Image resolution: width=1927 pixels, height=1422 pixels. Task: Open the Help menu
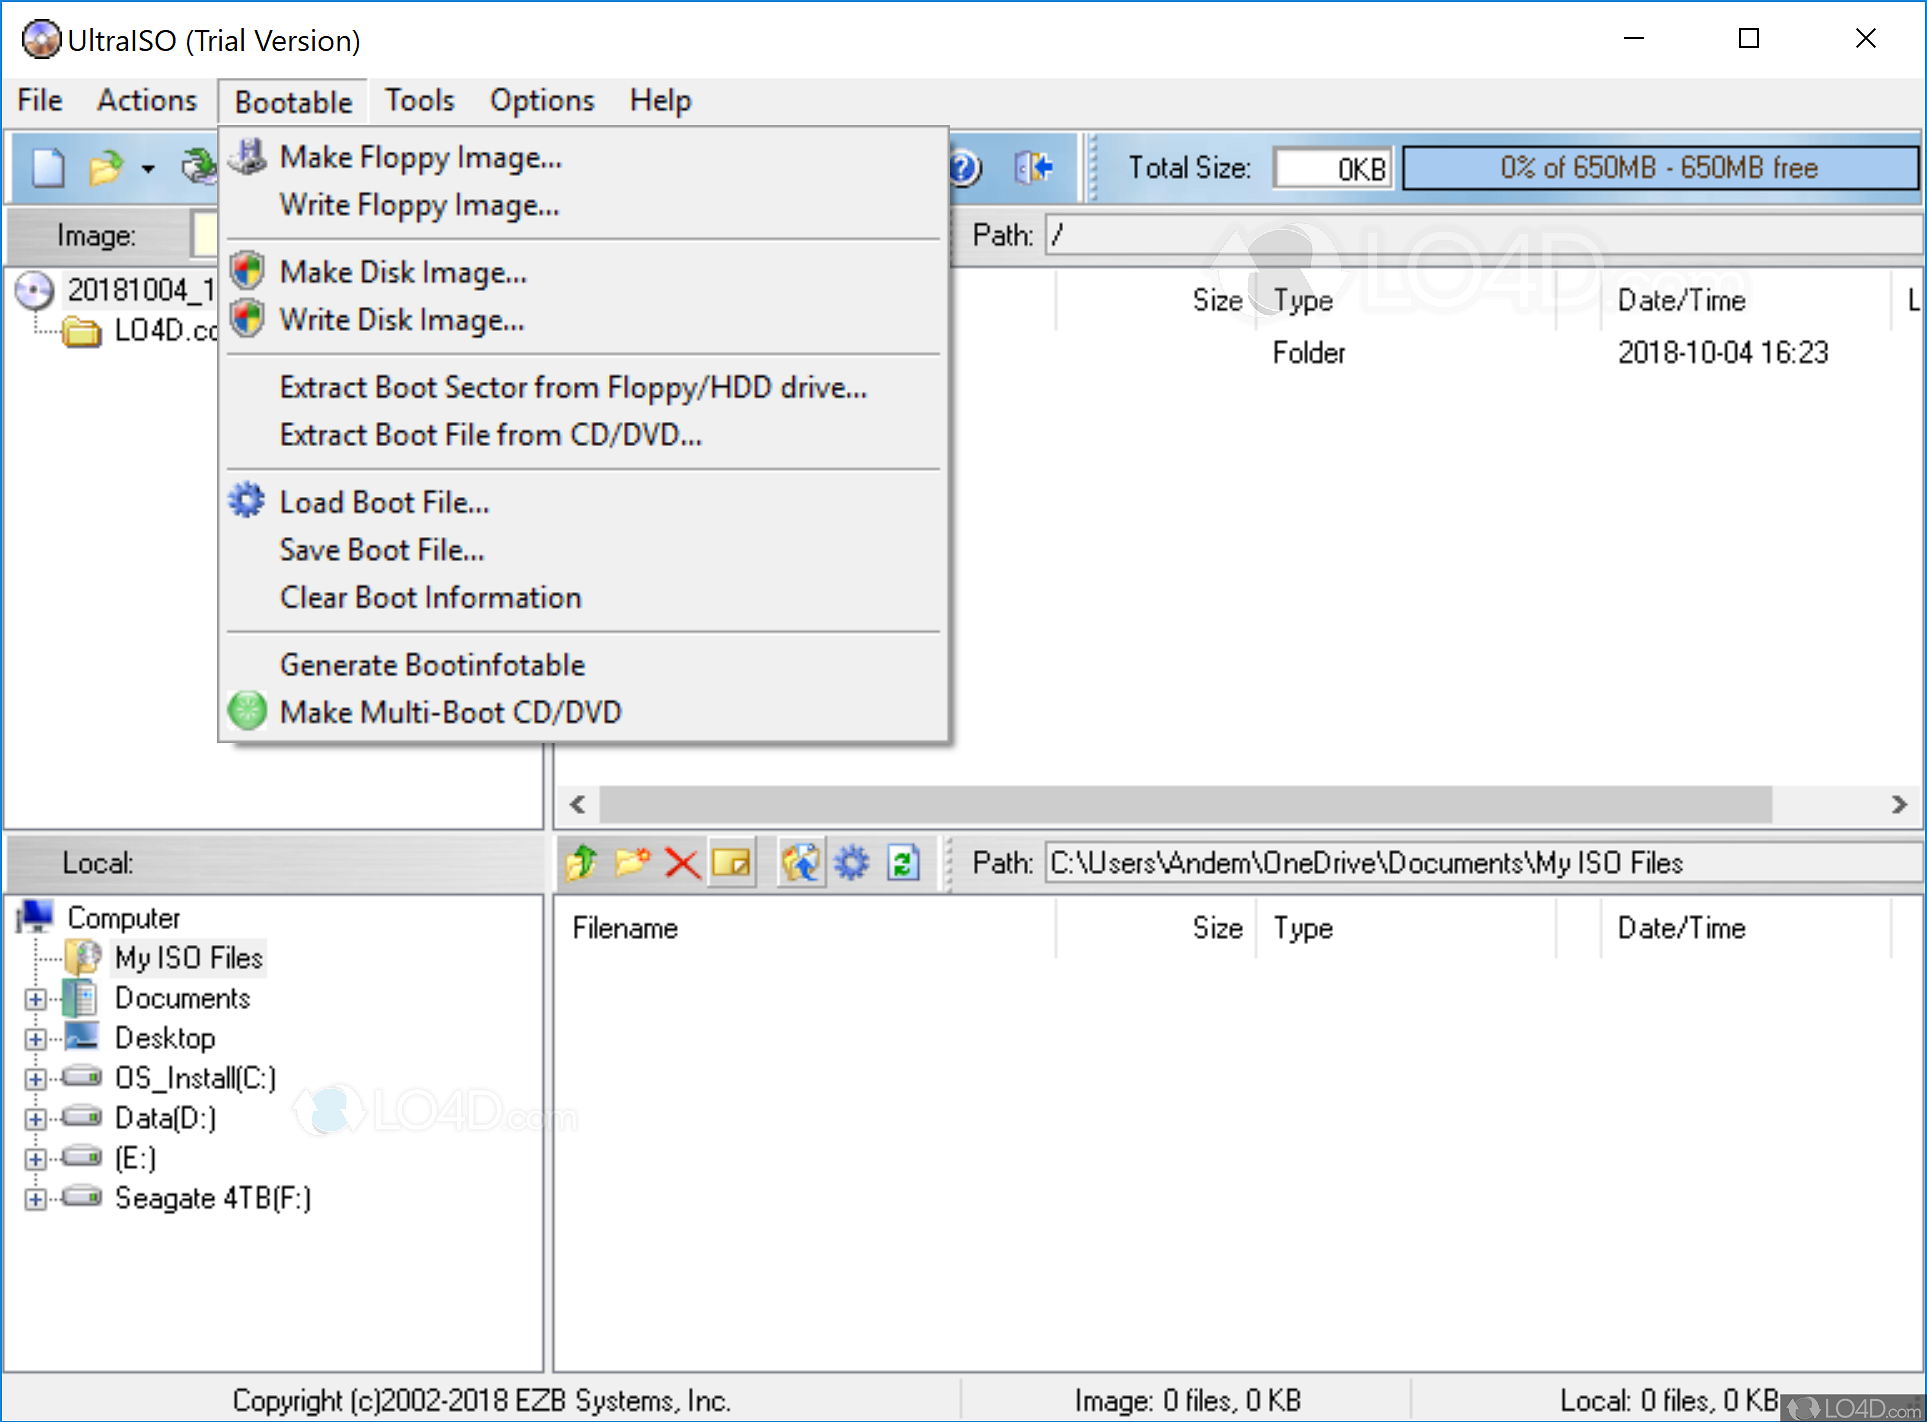(x=660, y=101)
